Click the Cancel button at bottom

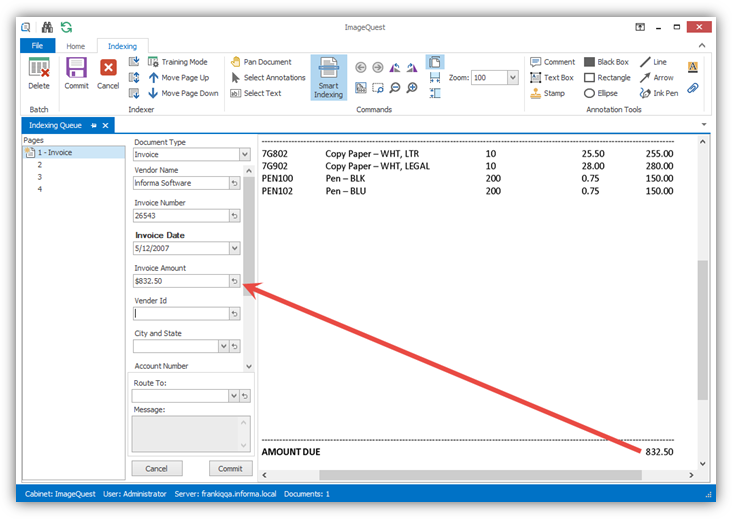(x=156, y=469)
